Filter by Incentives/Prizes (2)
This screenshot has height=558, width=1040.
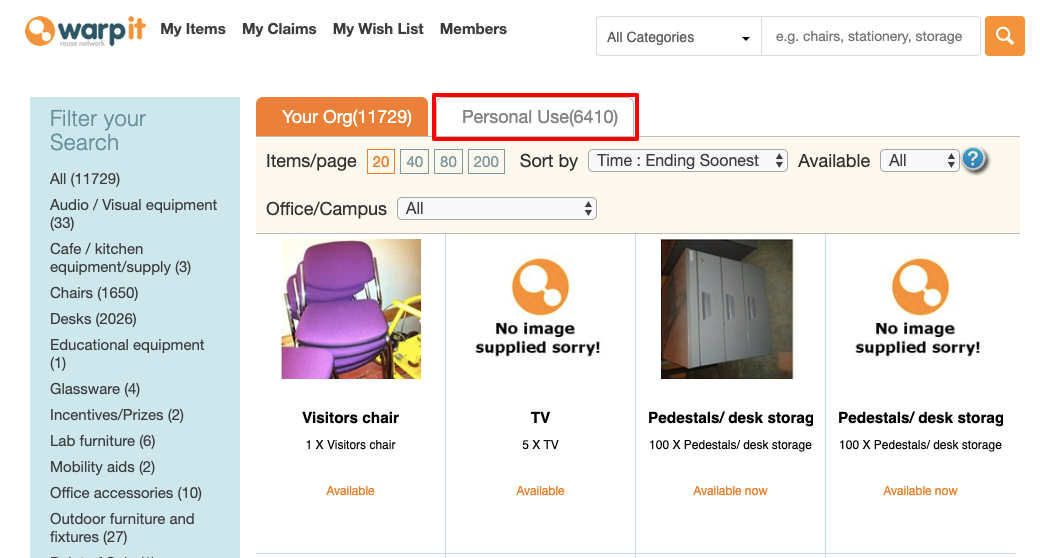point(117,415)
